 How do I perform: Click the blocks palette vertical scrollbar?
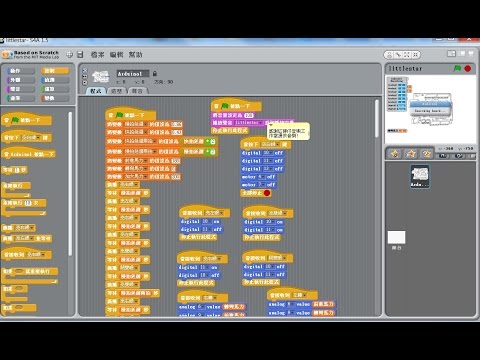click(70, 184)
